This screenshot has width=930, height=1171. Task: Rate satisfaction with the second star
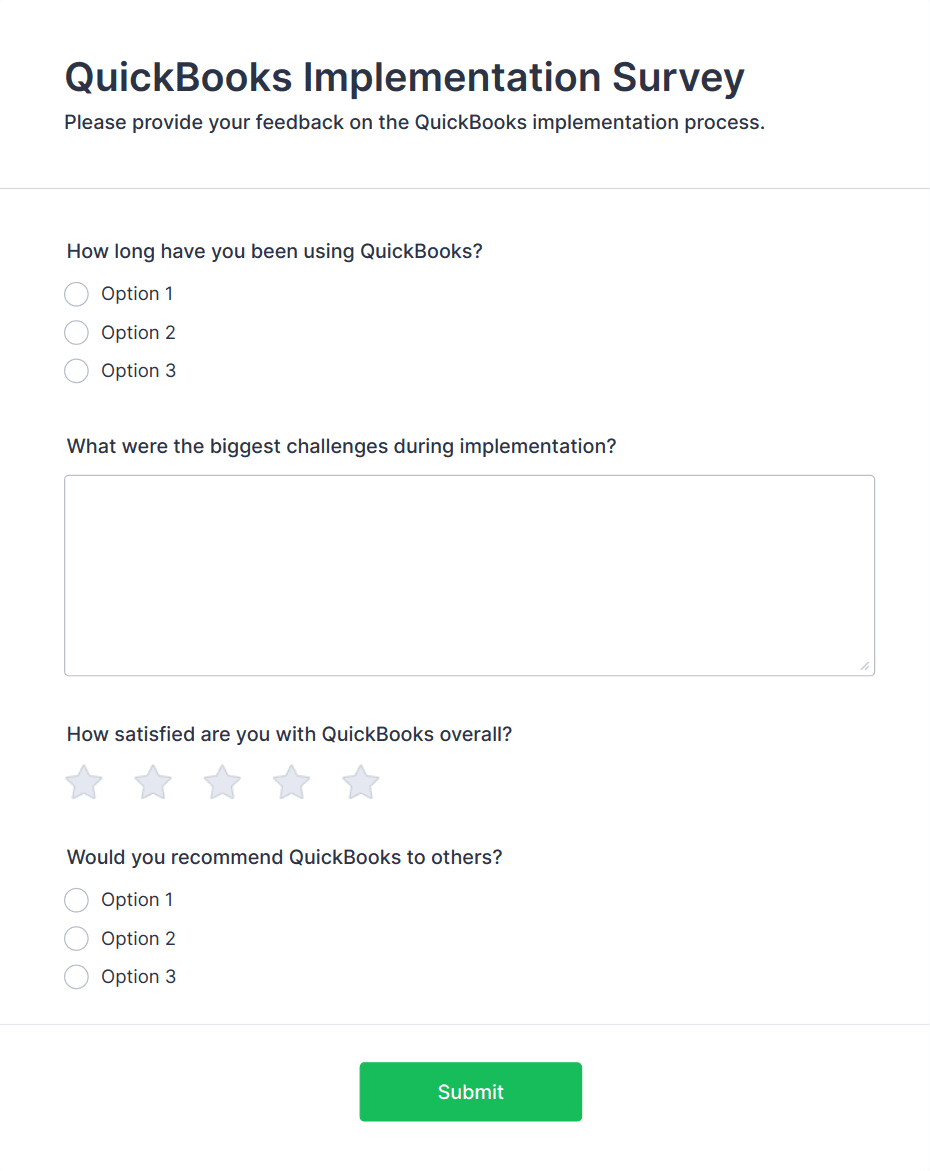coord(153,782)
